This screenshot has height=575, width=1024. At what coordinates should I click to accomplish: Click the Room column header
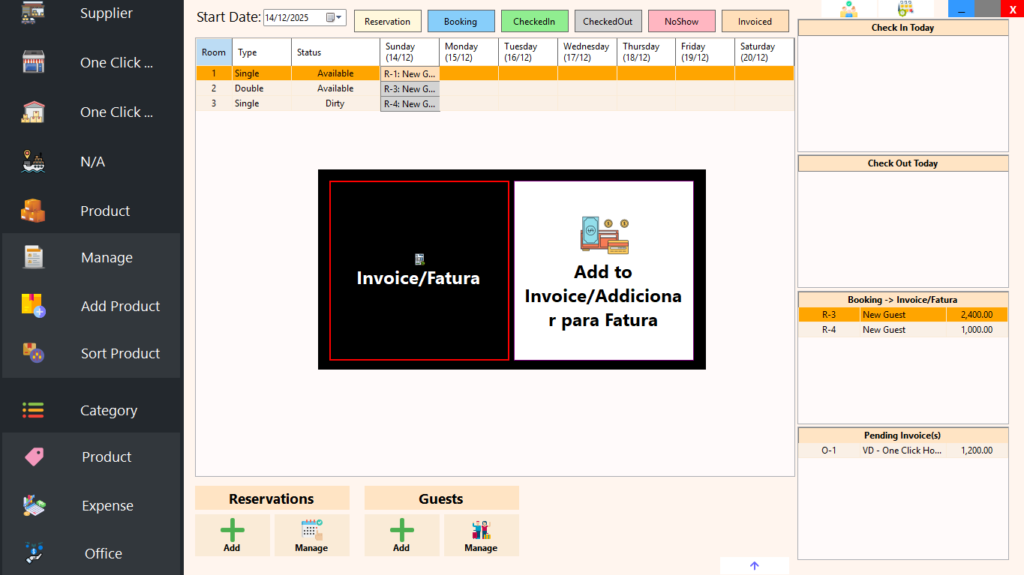214,52
